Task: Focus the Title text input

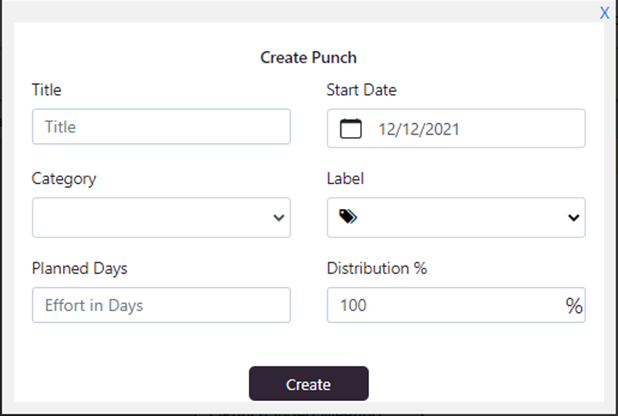Action: (x=161, y=127)
